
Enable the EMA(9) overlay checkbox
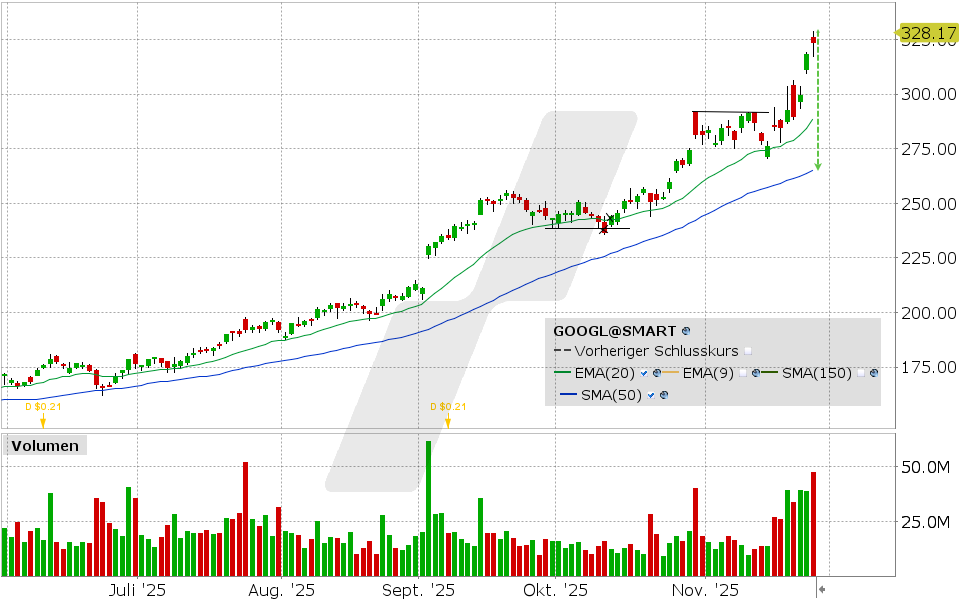(742, 373)
